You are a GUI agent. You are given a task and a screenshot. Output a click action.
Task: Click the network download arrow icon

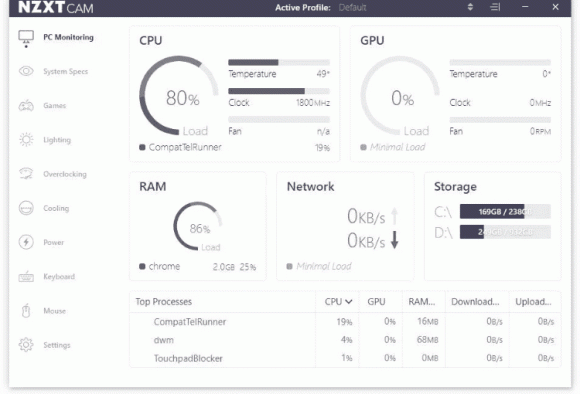click(x=394, y=240)
